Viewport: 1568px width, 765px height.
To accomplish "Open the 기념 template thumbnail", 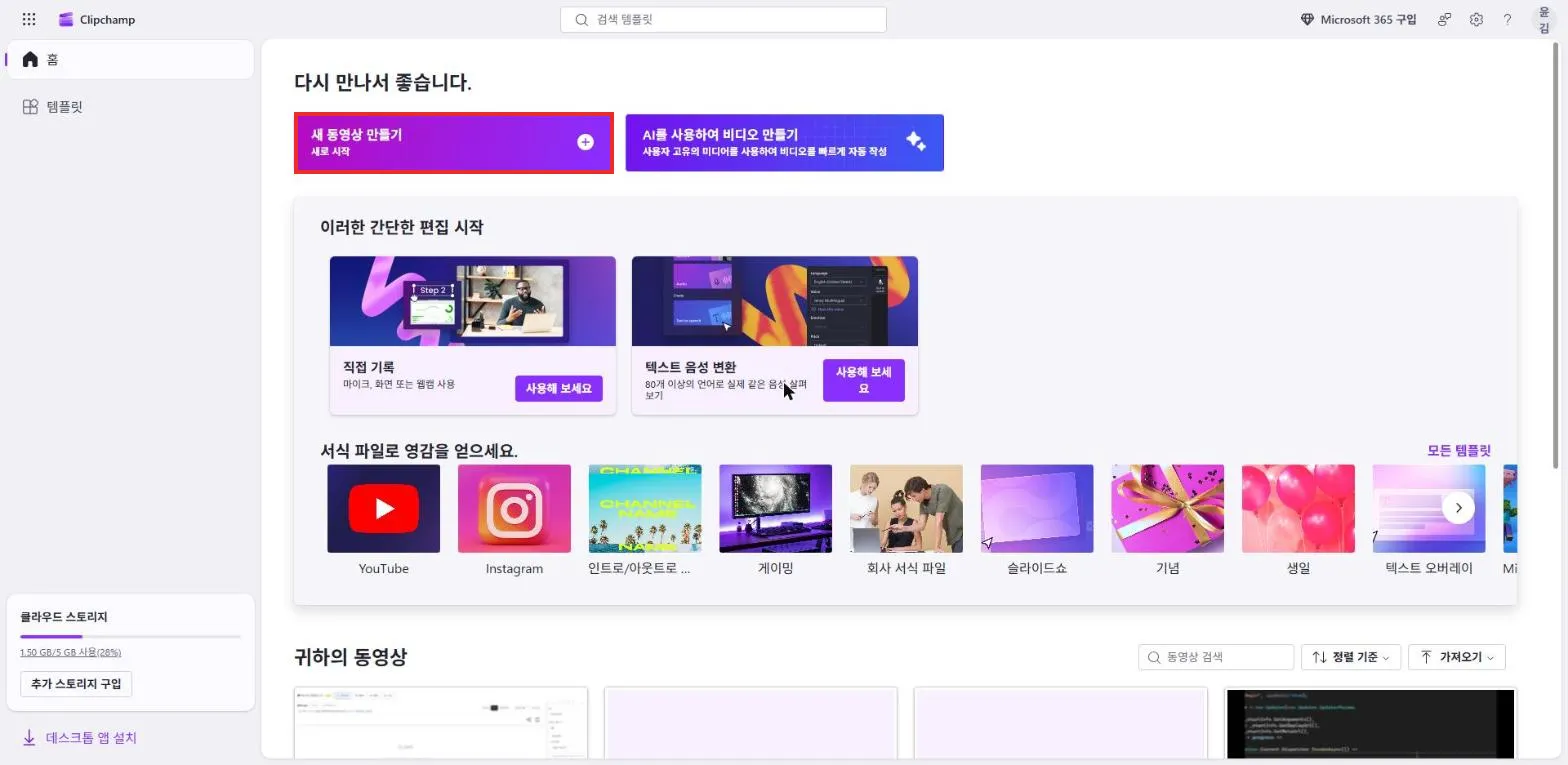I will (x=1167, y=508).
